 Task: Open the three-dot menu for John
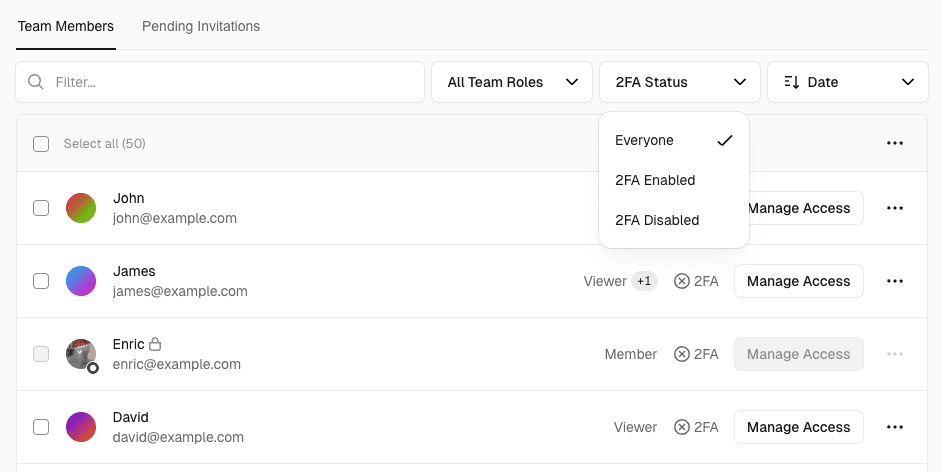tap(895, 208)
